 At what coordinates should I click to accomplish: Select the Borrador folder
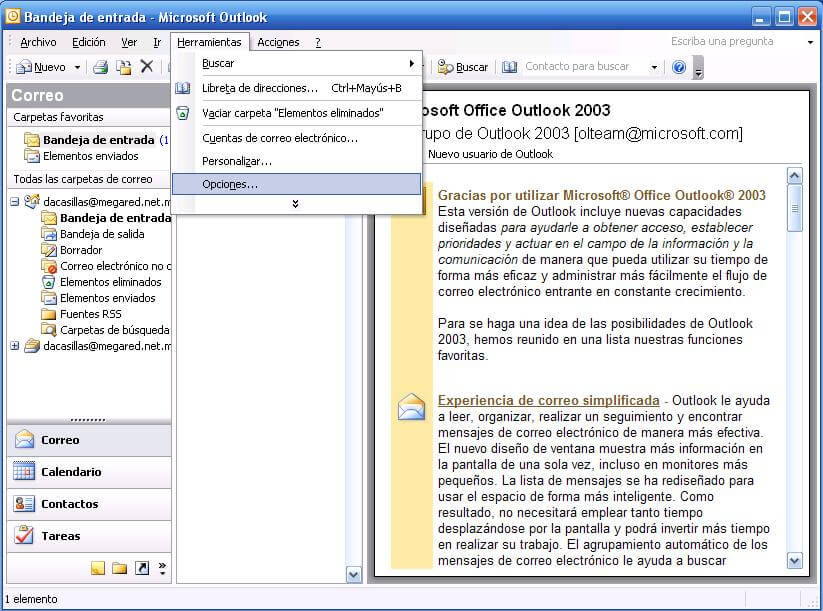click(x=81, y=250)
